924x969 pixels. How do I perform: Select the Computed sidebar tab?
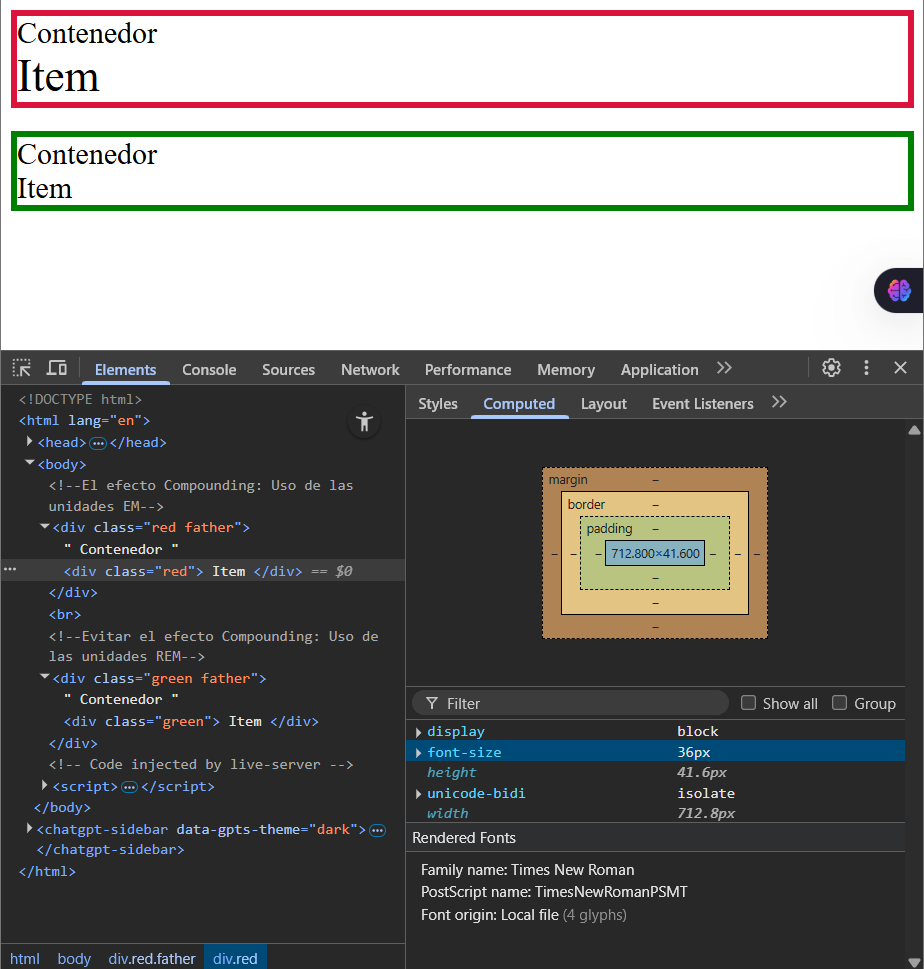pos(519,404)
